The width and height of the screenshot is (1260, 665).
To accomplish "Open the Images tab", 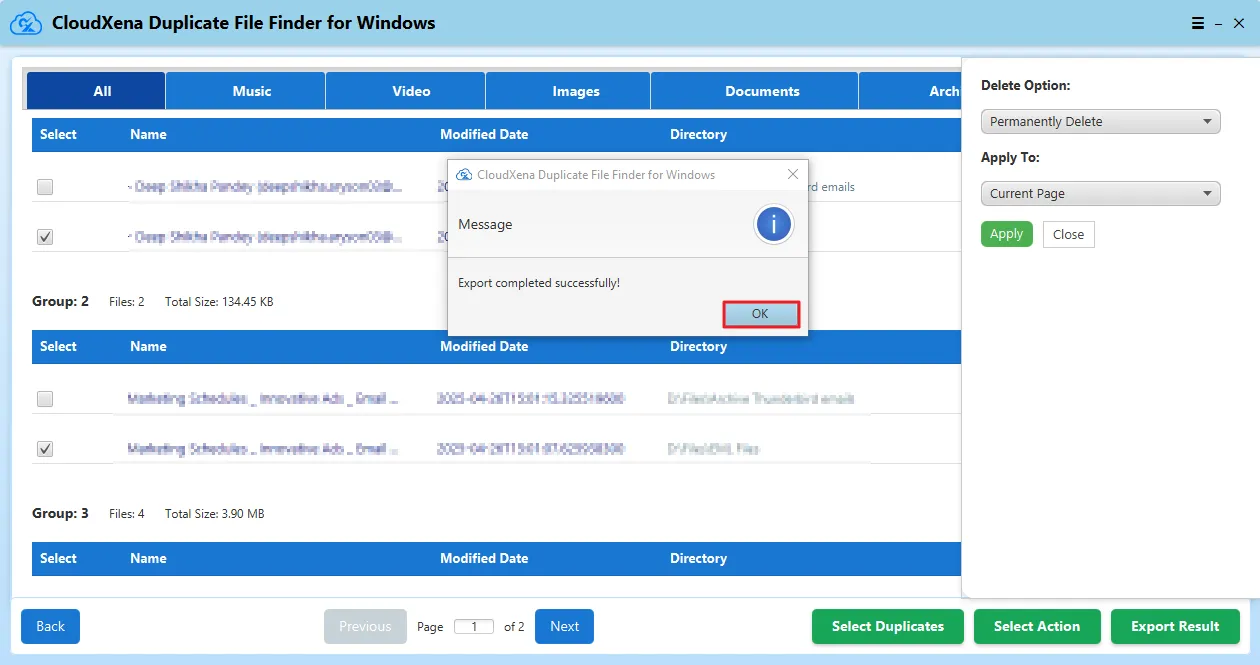I will [576, 91].
